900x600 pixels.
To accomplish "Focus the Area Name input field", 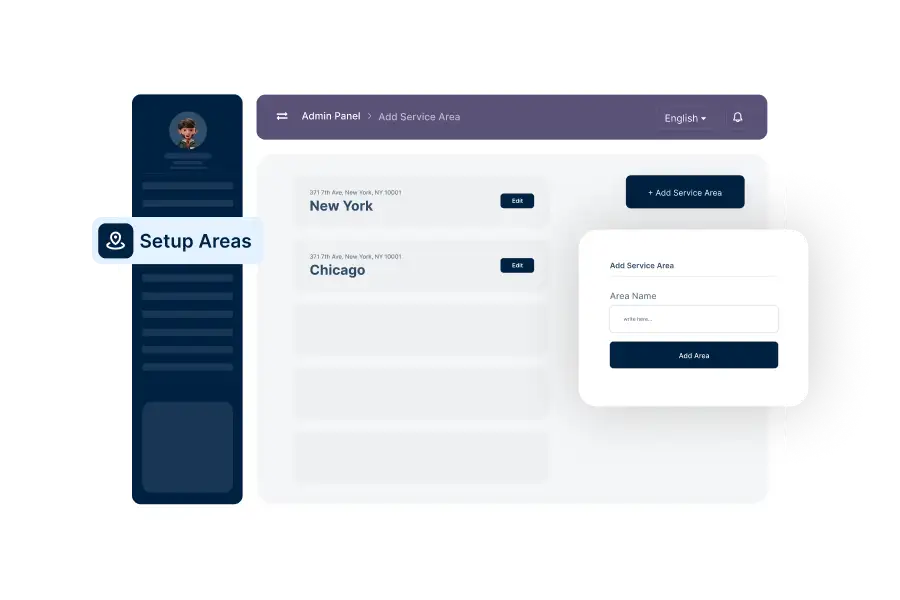I will click(x=693, y=319).
